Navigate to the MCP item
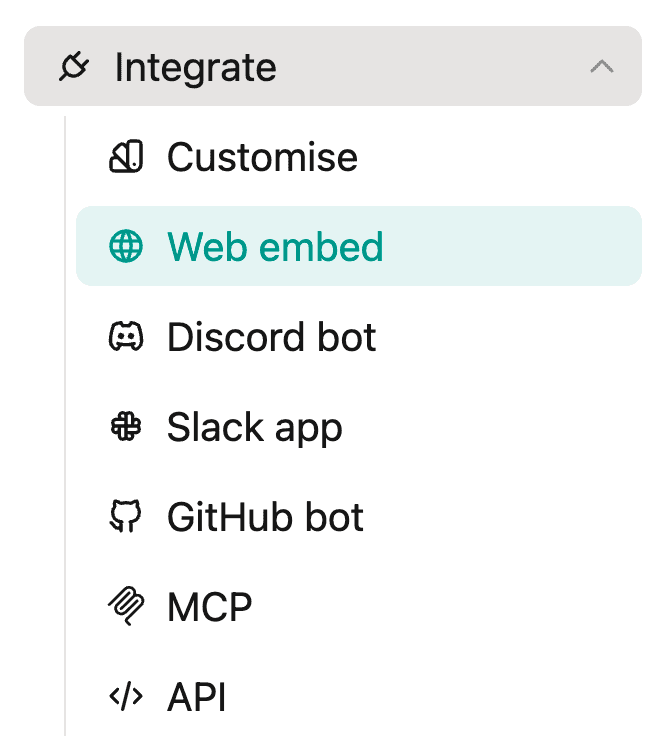This screenshot has height=750, width=666. (x=358, y=606)
